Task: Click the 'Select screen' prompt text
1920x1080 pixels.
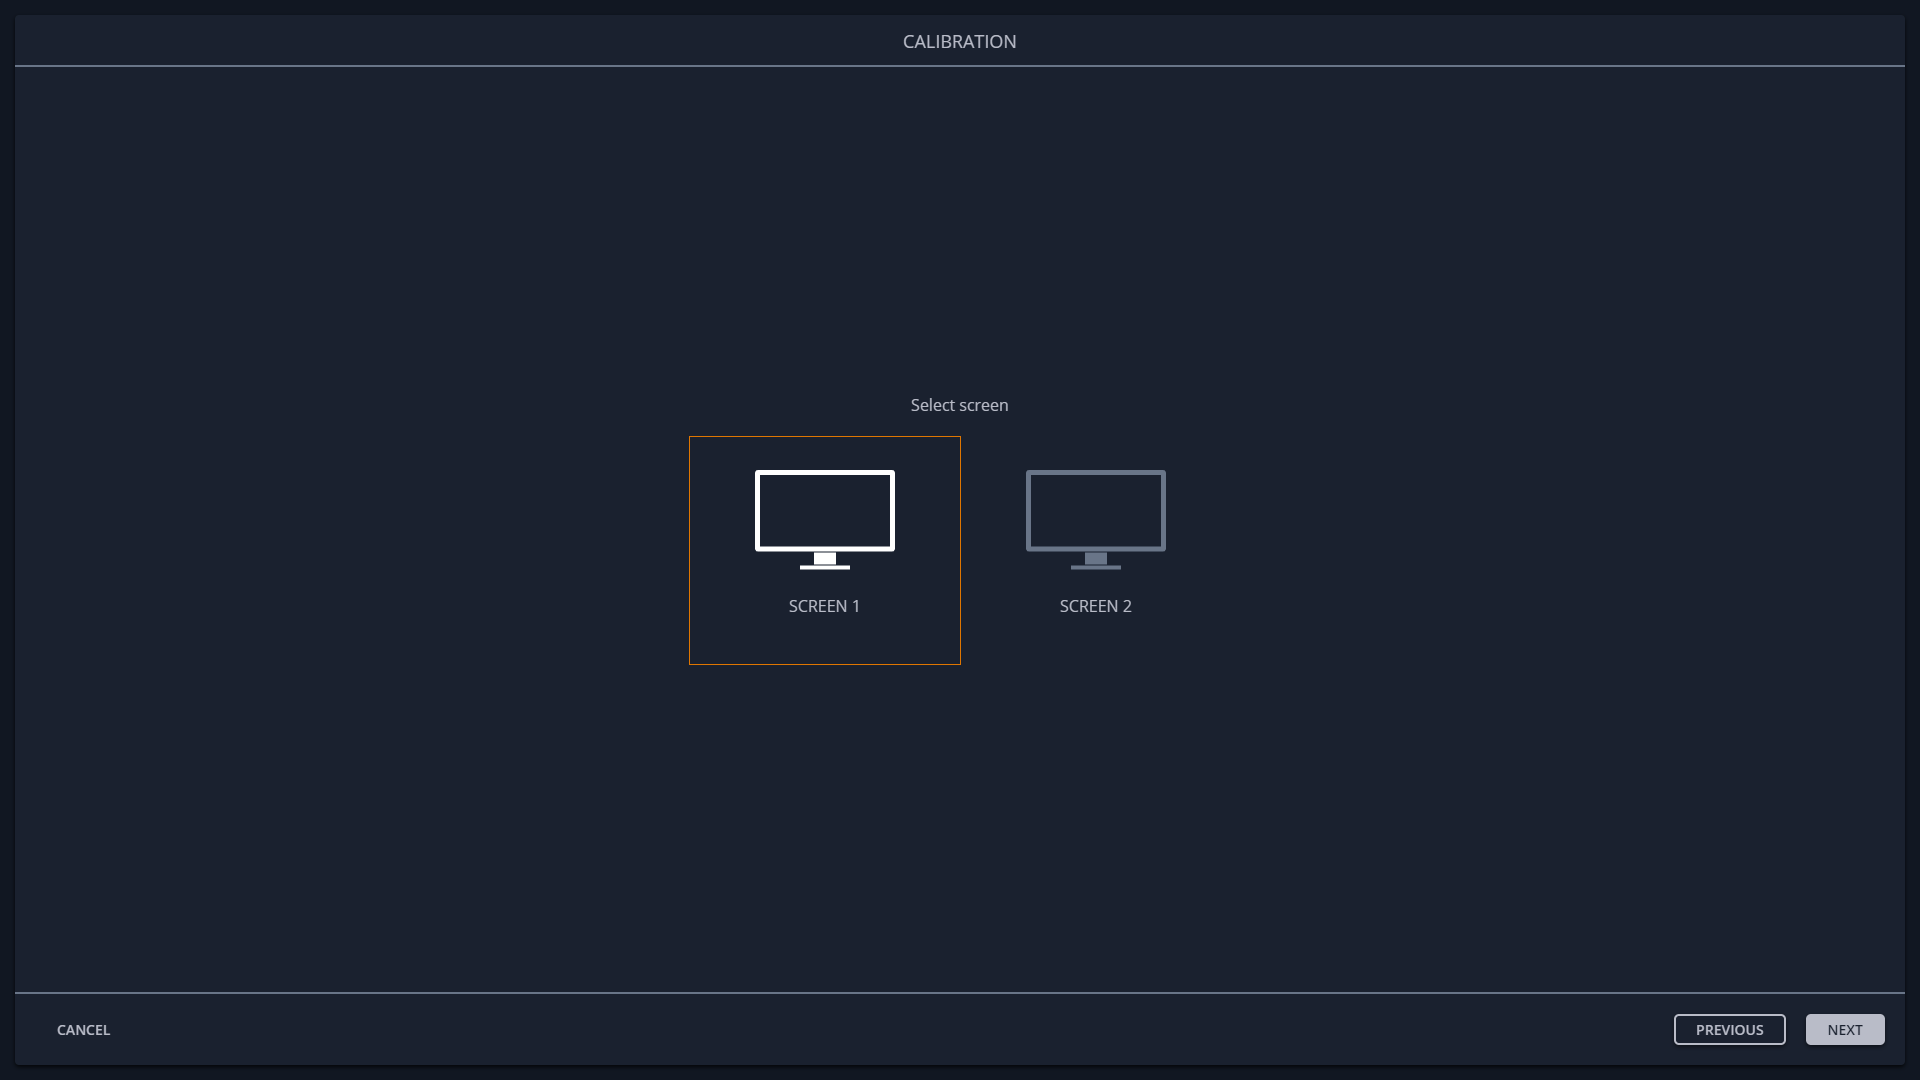Action: click(x=959, y=405)
